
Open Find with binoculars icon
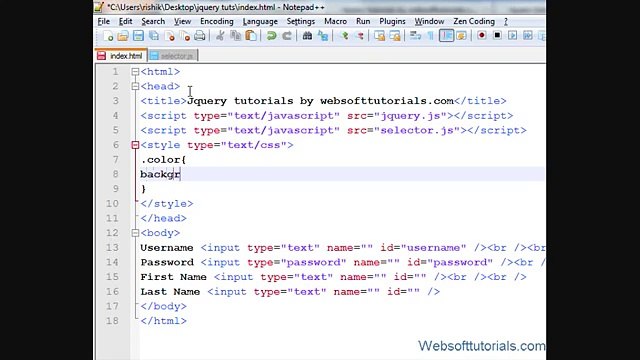(307, 36)
